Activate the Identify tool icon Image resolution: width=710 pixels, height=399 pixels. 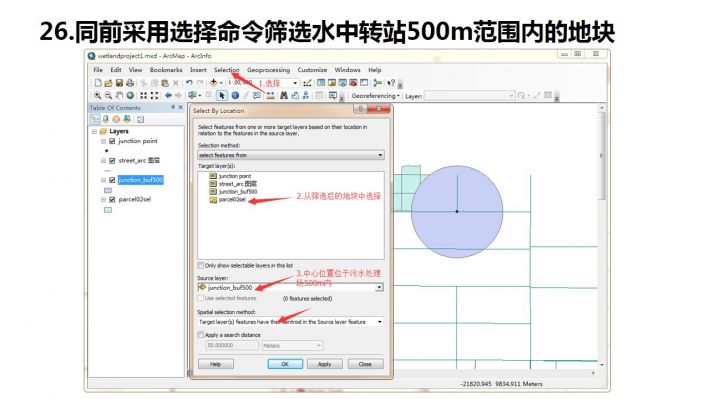[x=235, y=96]
